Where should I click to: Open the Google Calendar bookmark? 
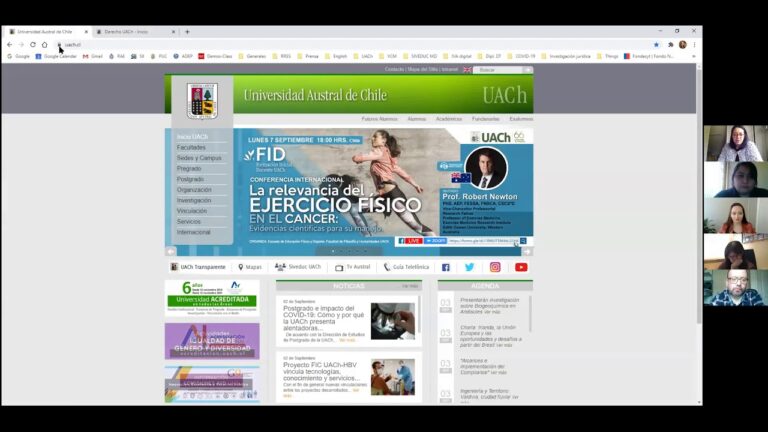pos(56,56)
